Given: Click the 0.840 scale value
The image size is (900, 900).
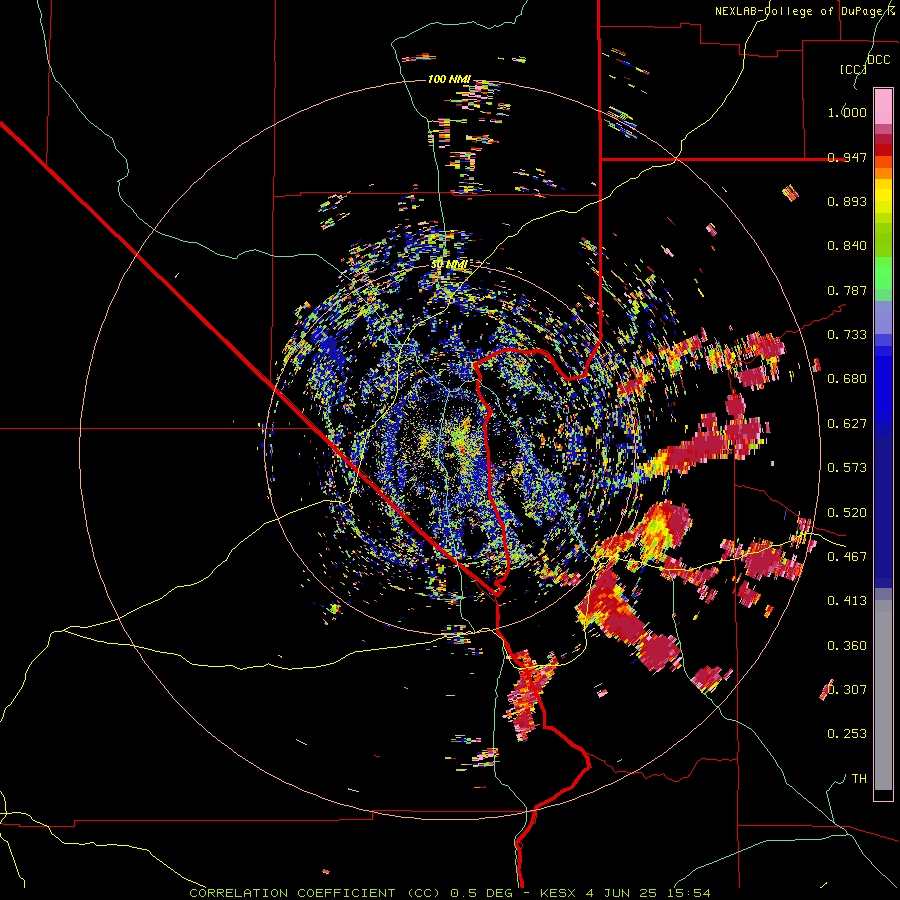Looking at the screenshot, I should [847, 246].
